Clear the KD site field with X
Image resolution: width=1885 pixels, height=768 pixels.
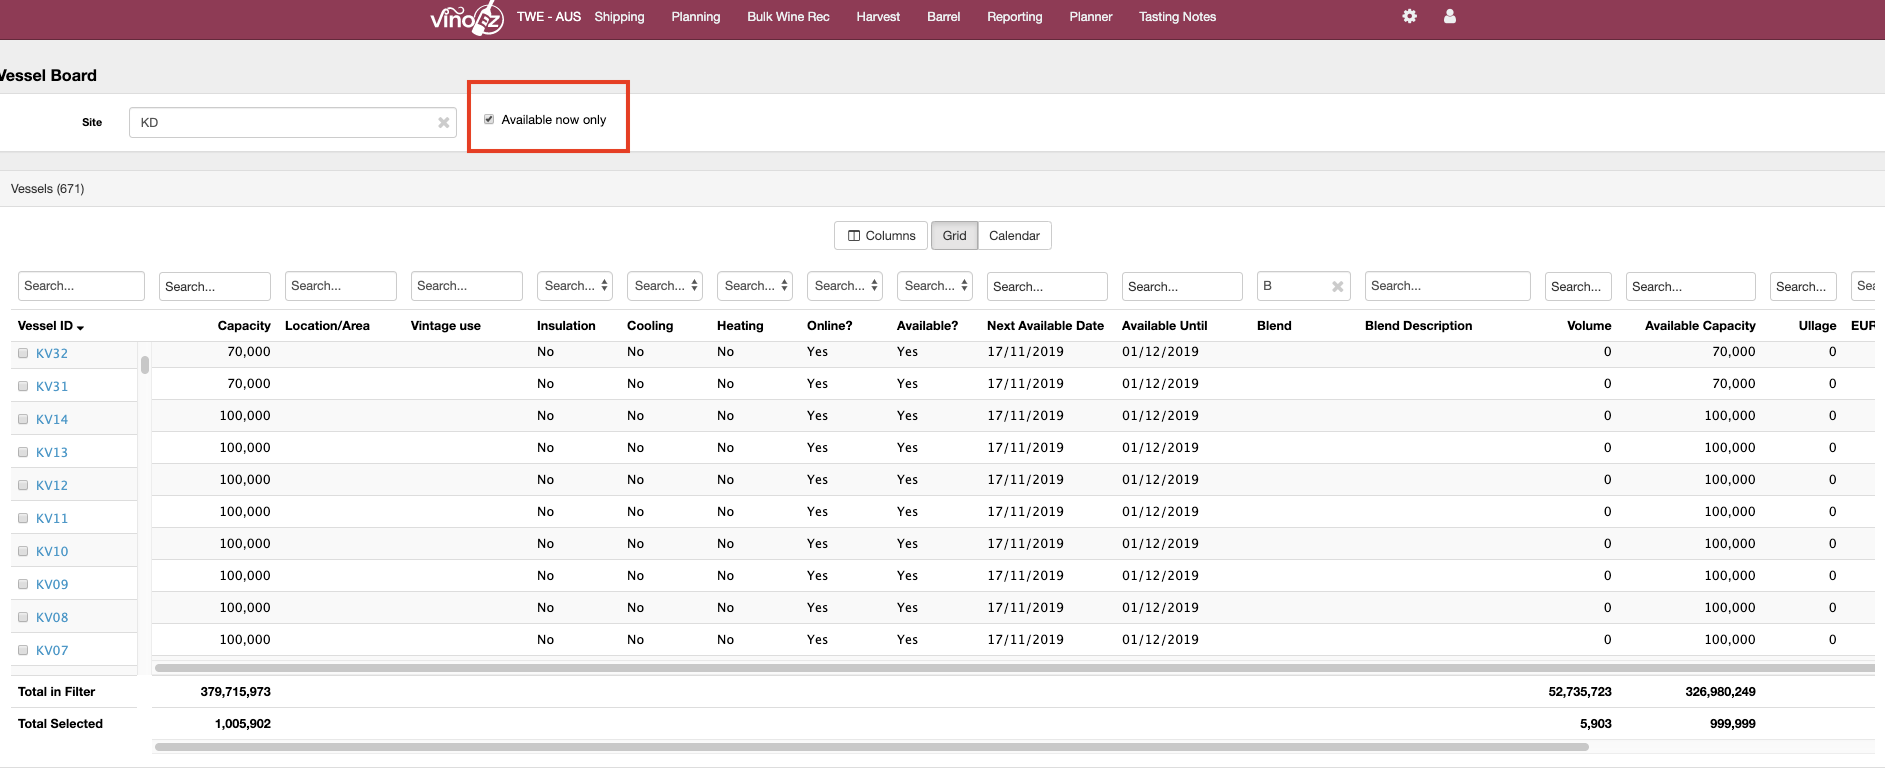coord(443,123)
